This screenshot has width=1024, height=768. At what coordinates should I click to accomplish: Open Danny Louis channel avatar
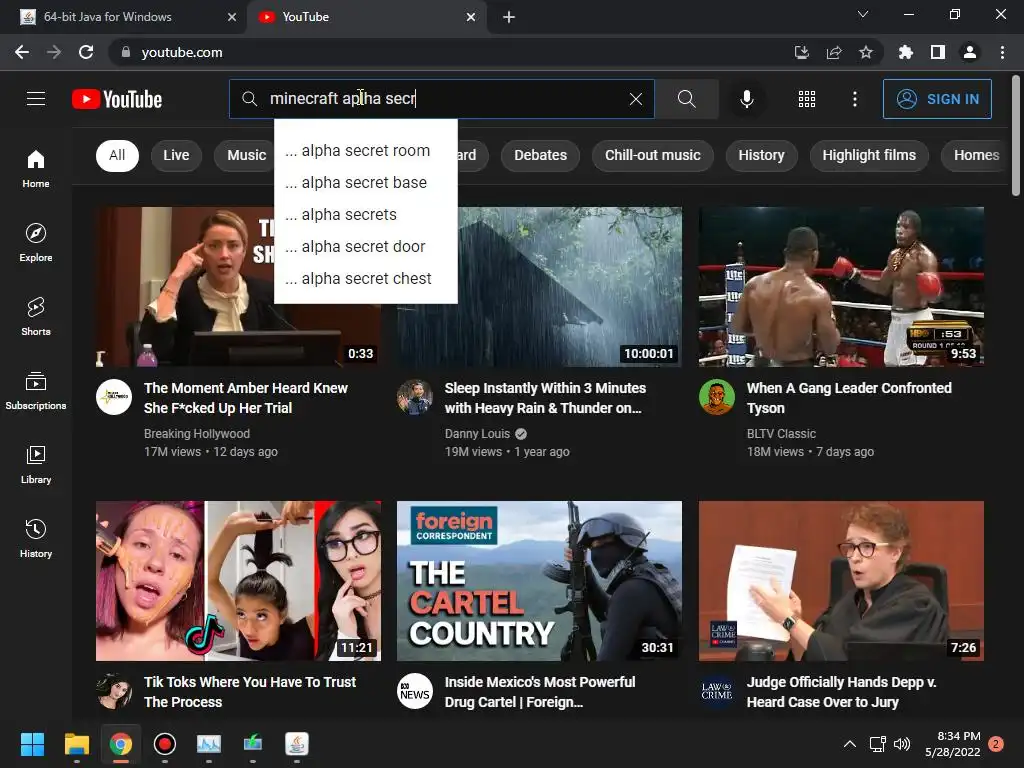(415, 397)
